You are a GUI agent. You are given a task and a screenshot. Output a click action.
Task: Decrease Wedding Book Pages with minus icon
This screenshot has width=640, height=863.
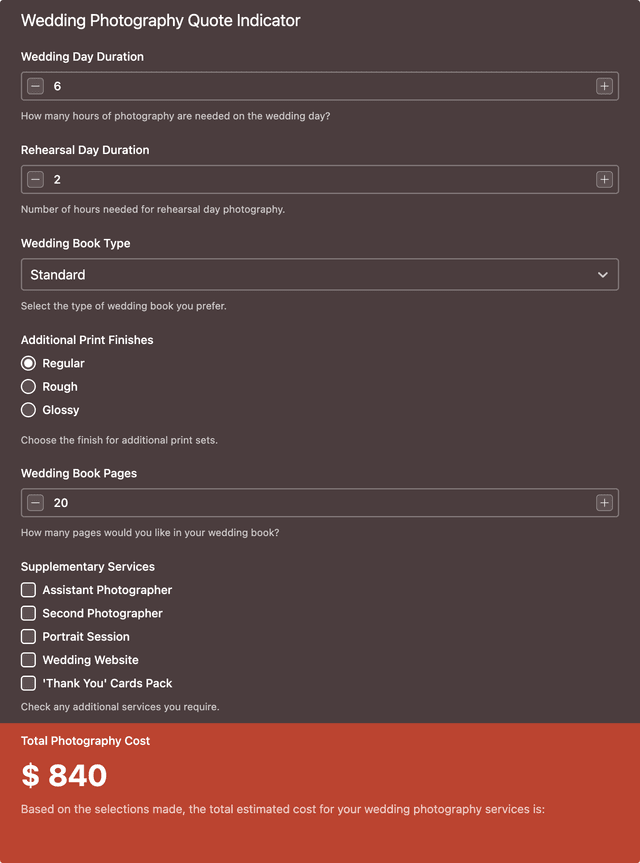point(36,503)
